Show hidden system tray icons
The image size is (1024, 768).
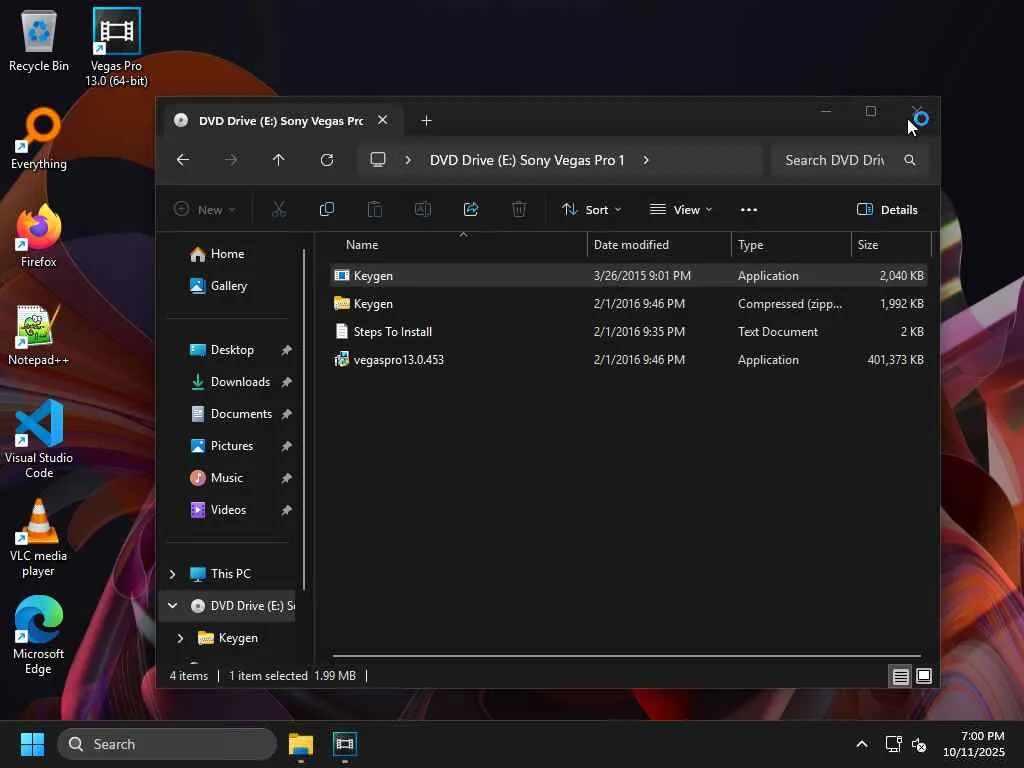(862, 744)
